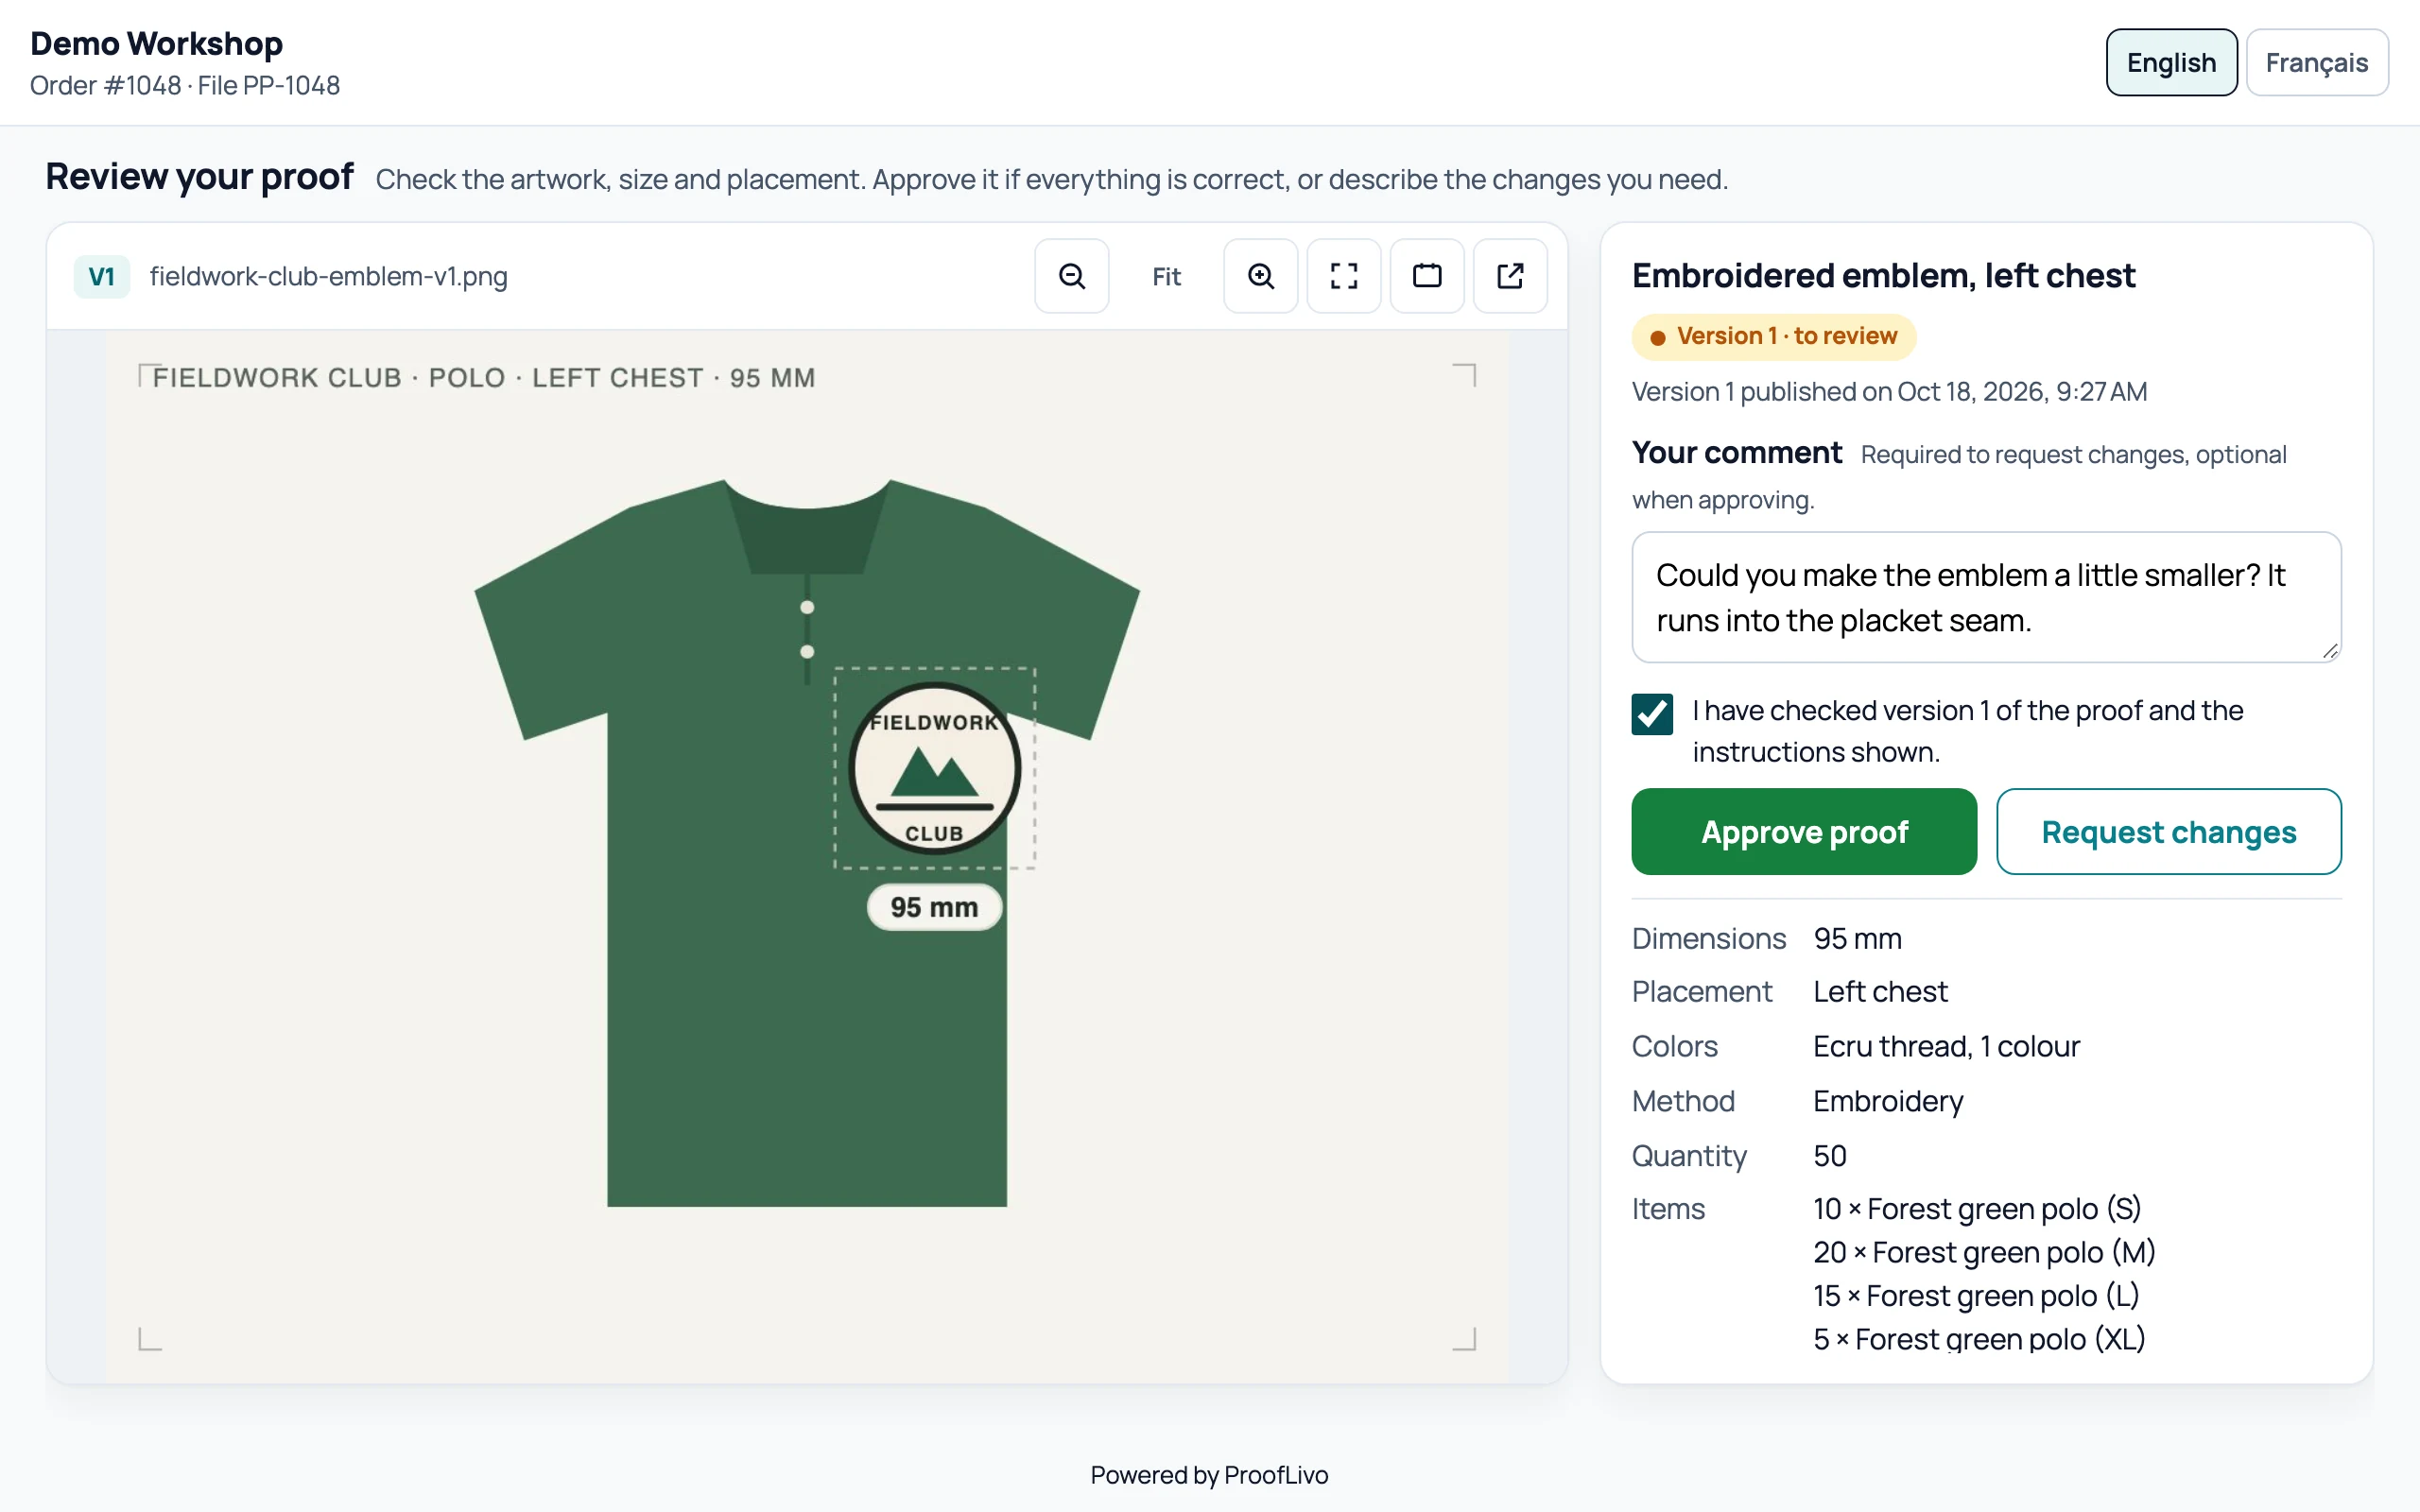The height and width of the screenshot is (1512, 2420).
Task: Switch language to Français
Action: (x=2316, y=62)
